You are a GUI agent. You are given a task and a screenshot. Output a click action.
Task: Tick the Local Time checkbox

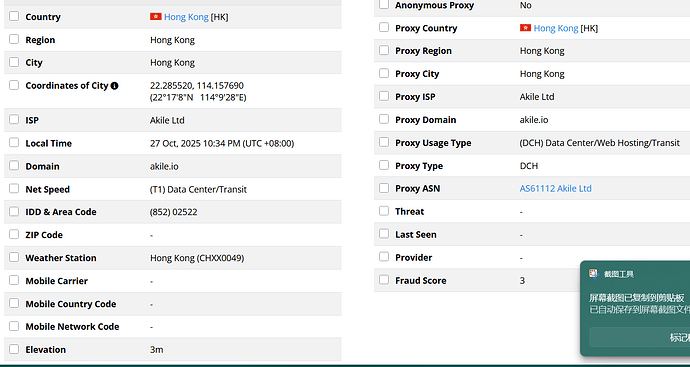tap(14, 143)
